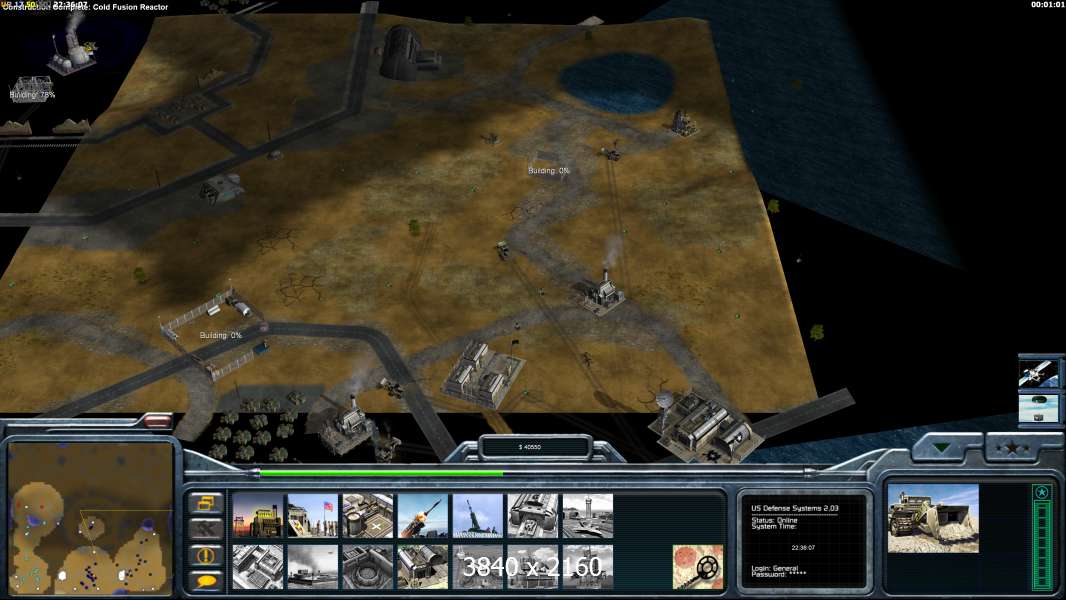
Task: Choose the War Factory build icon
Action: [x=532, y=516]
